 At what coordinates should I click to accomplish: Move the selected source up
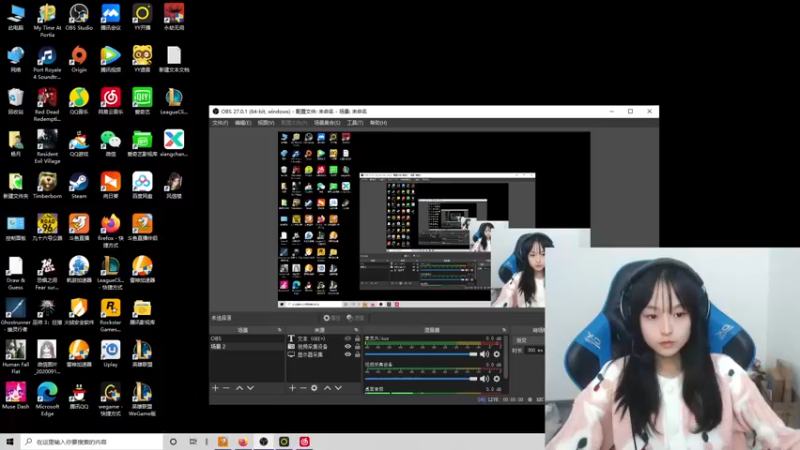[327, 388]
